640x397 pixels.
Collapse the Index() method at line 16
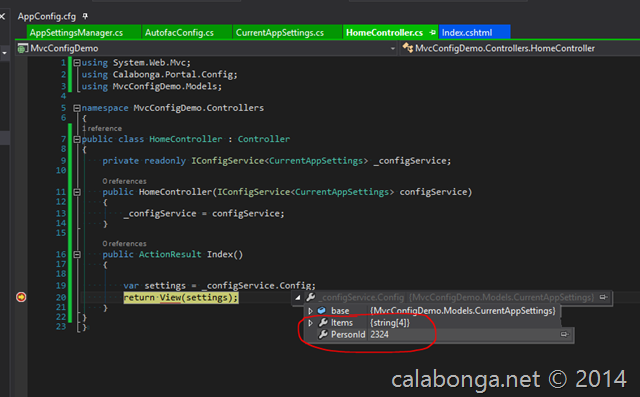77,254
